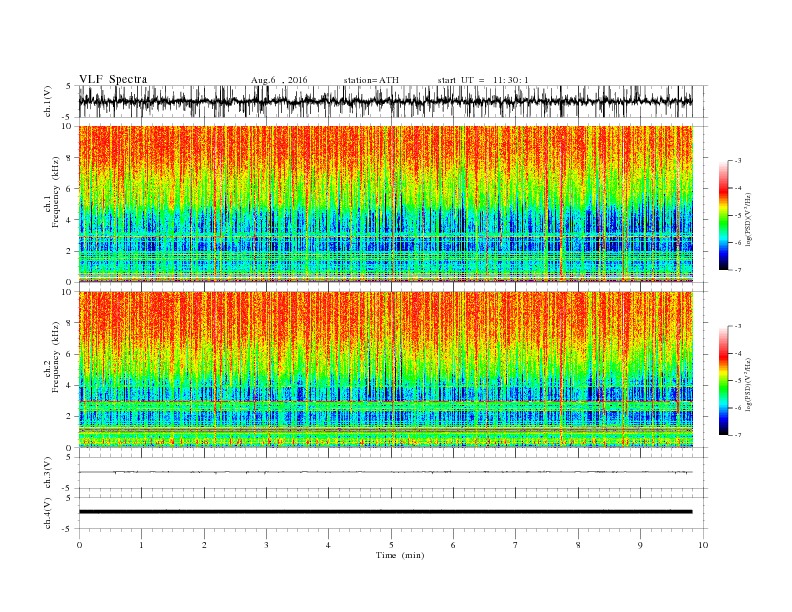
Task: Click the "1" tick on the time axis
Action: [141, 545]
